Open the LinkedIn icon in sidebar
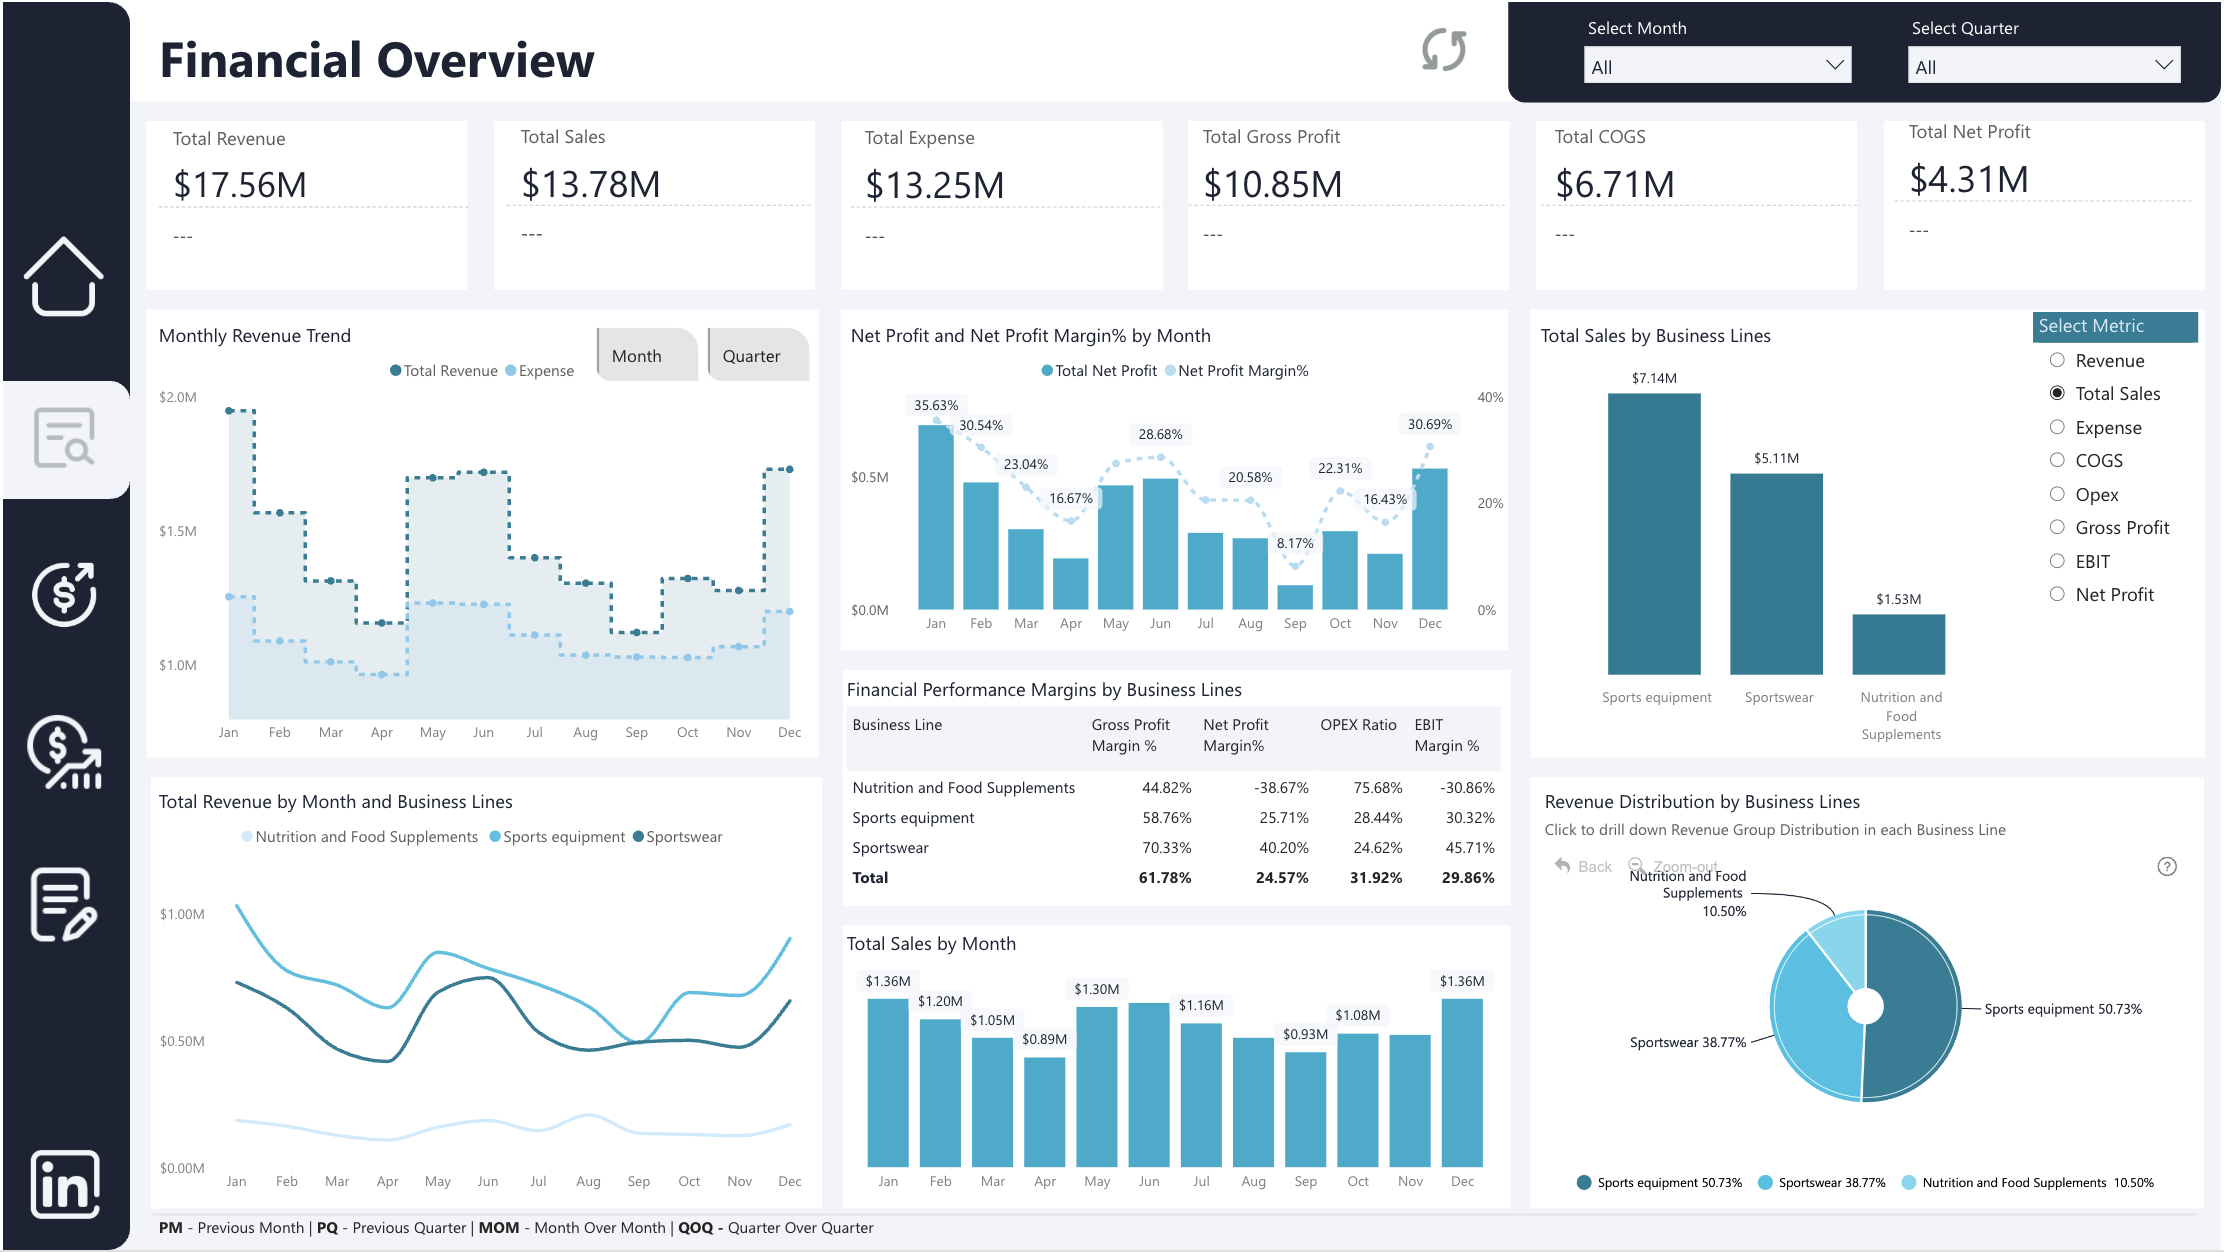This screenshot has width=2224, height=1252. click(65, 1184)
